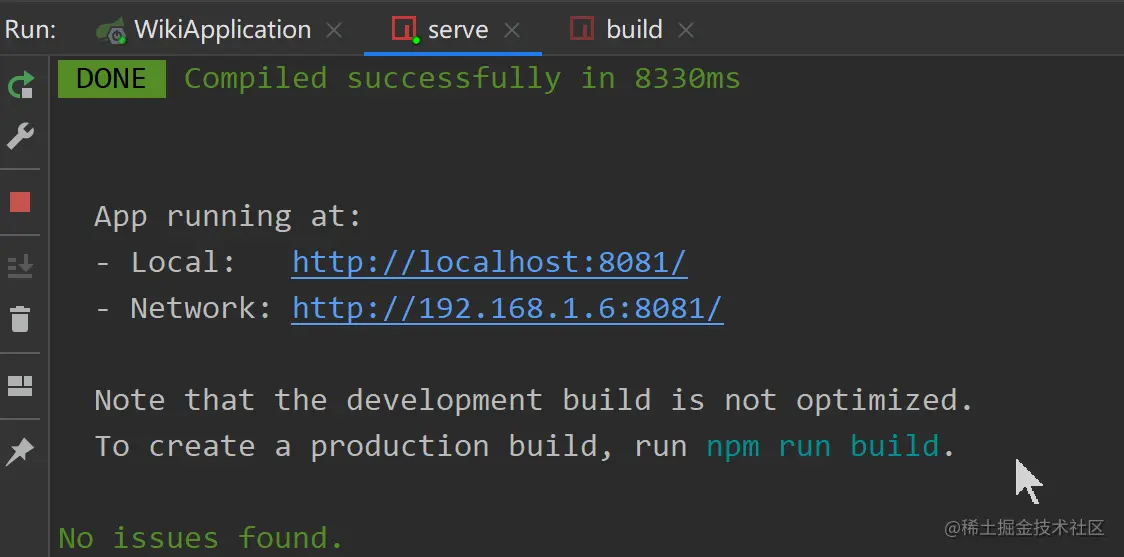Image resolution: width=1124 pixels, height=557 pixels.
Task: Clear console output with trash icon
Action: (x=21, y=319)
